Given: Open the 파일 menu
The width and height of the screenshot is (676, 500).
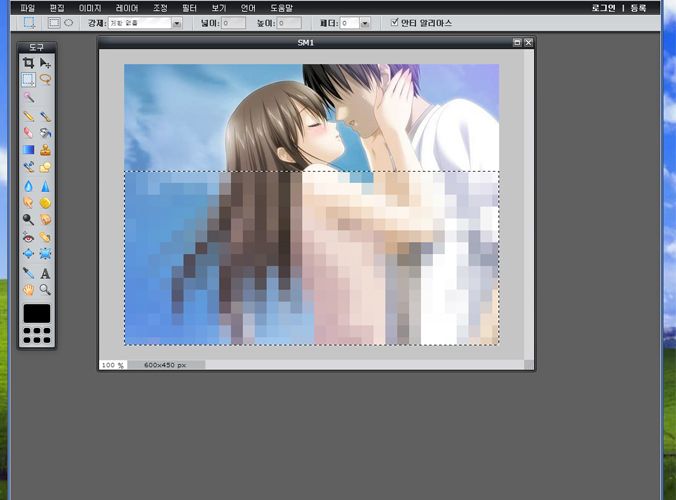Looking at the screenshot, I should tap(28, 8).
